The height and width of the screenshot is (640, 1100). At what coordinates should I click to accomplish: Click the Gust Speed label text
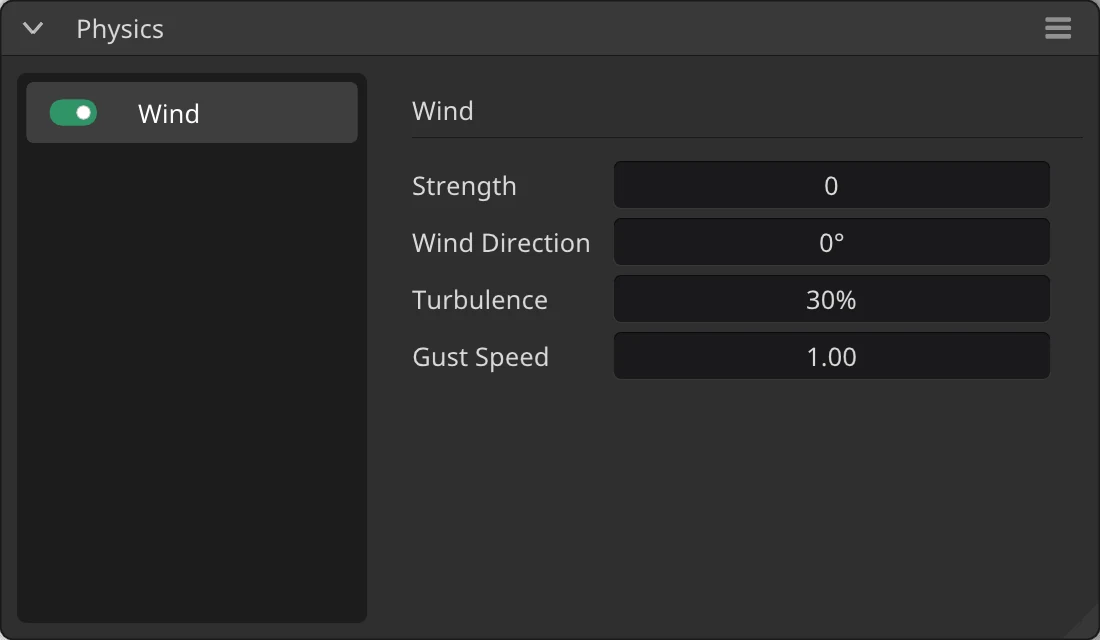coord(481,357)
